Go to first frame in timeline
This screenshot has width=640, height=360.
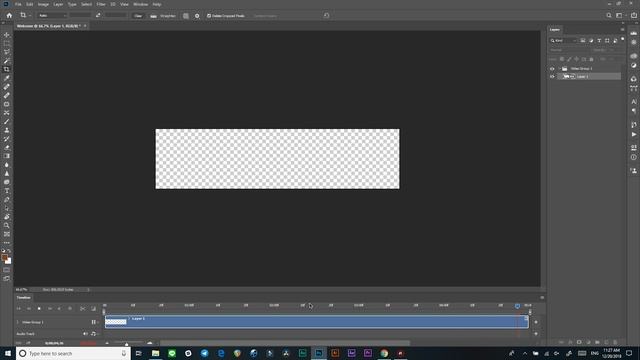click(18, 309)
